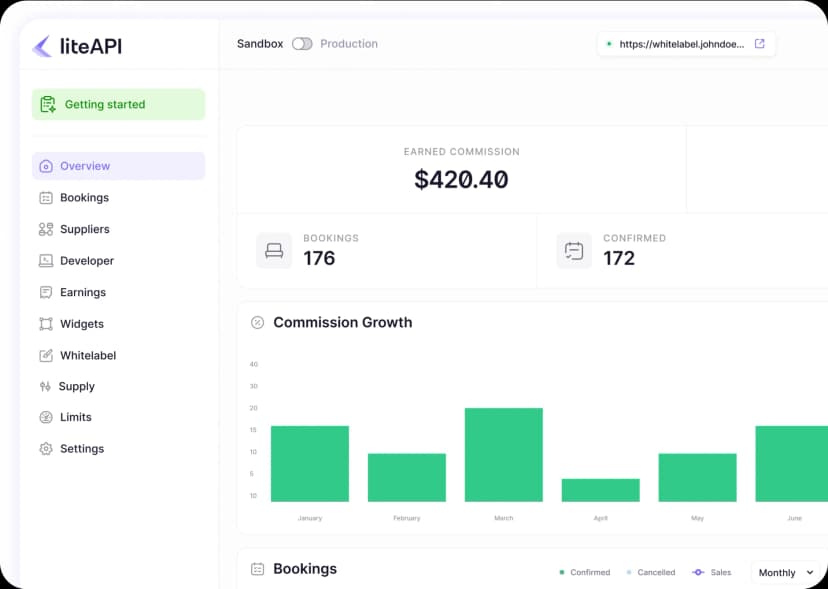The height and width of the screenshot is (589, 828).
Task: Toggle the Sales legend series
Action: click(x=711, y=573)
